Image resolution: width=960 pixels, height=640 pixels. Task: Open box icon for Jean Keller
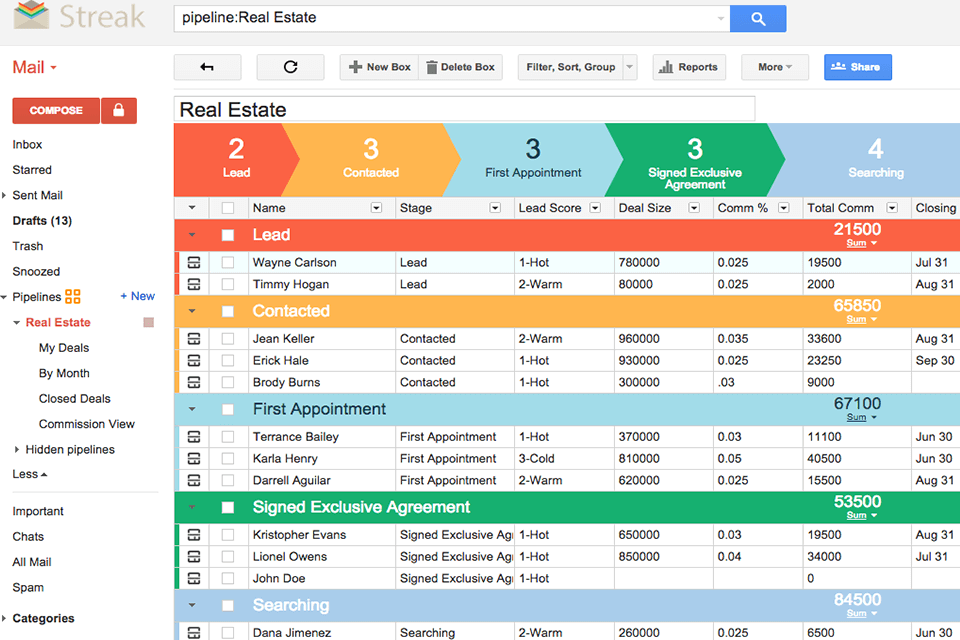(193, 339)
